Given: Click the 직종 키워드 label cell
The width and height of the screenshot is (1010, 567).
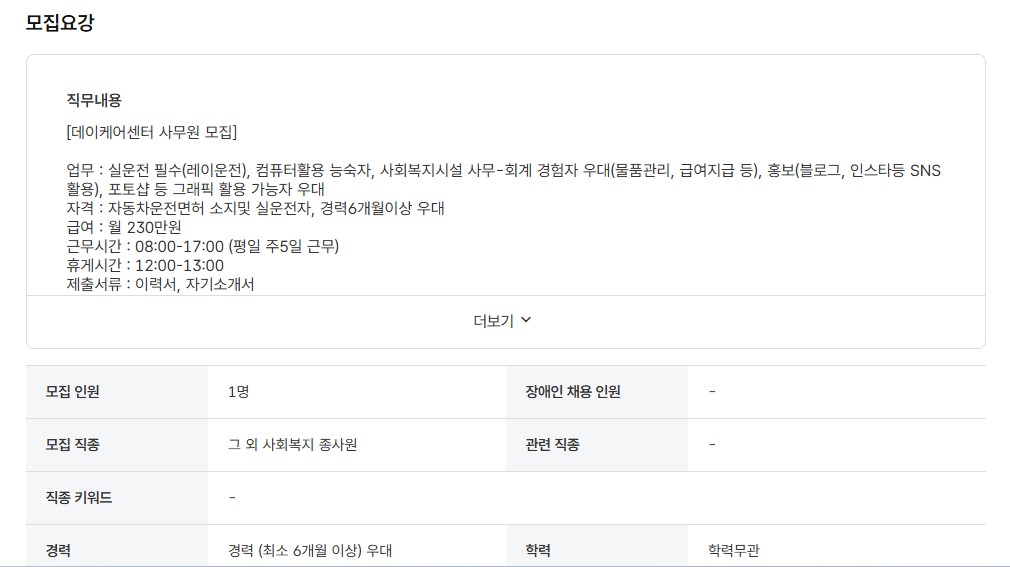Looking at the screenshot, I should click(117, 497).
